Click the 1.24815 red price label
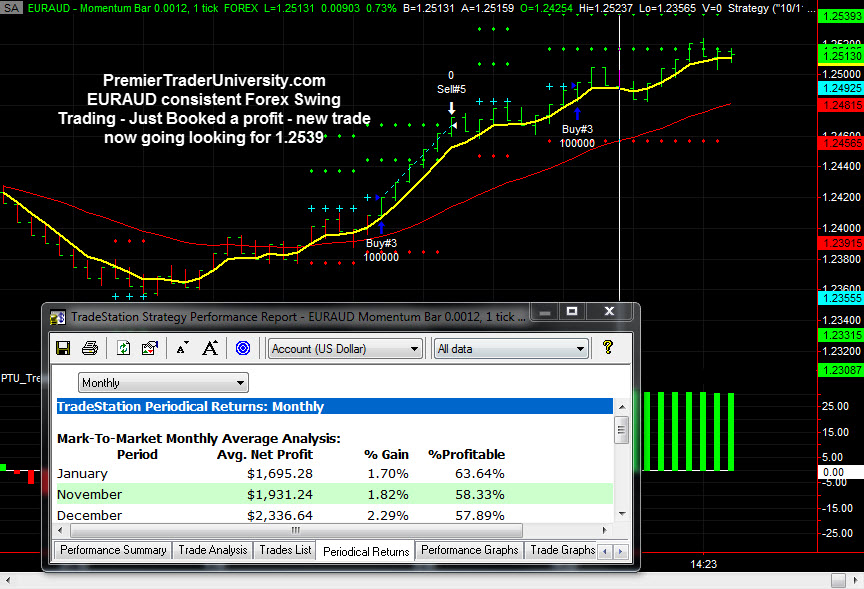 click(841, 105)
